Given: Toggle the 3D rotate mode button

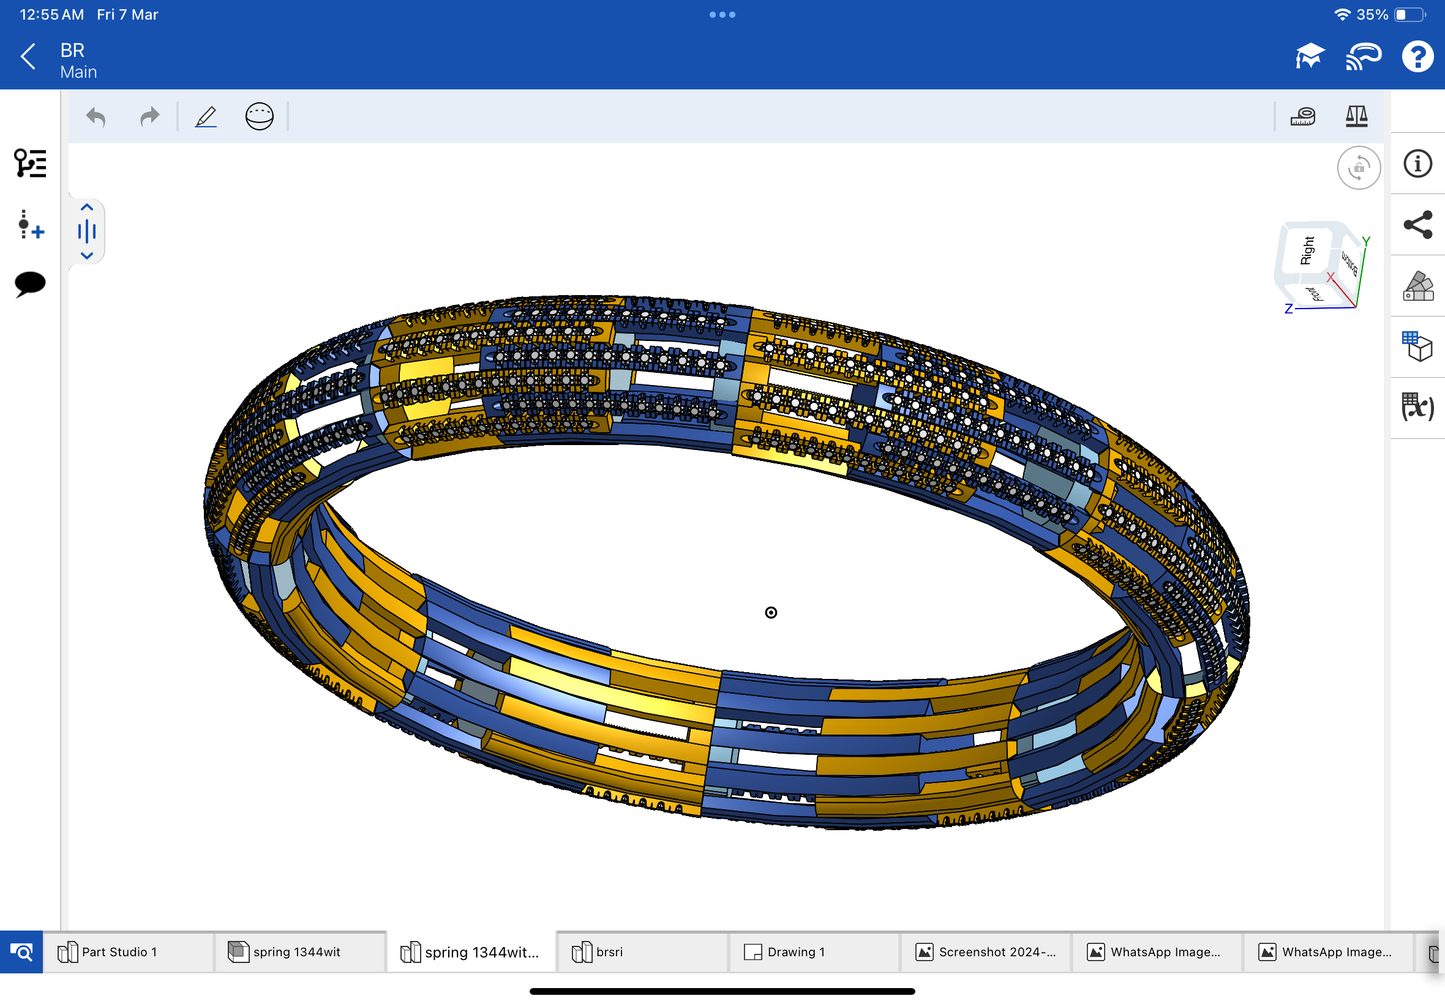Looking at the screenshot, I should 1358,168.
